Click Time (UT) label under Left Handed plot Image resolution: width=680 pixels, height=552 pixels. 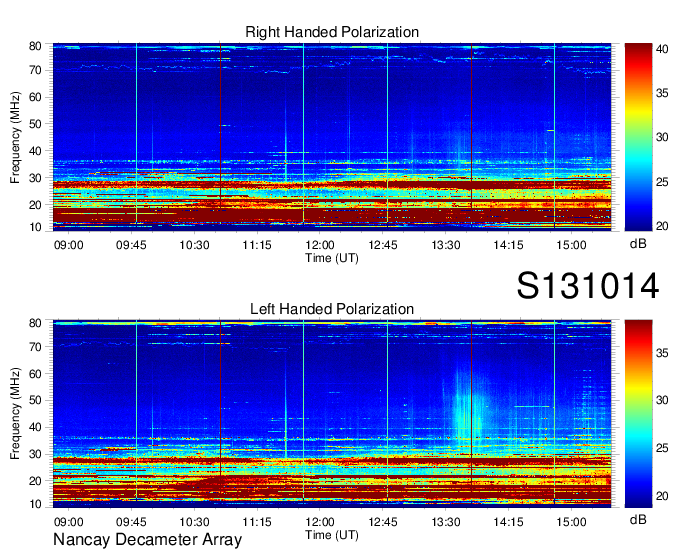pos(332,535)
